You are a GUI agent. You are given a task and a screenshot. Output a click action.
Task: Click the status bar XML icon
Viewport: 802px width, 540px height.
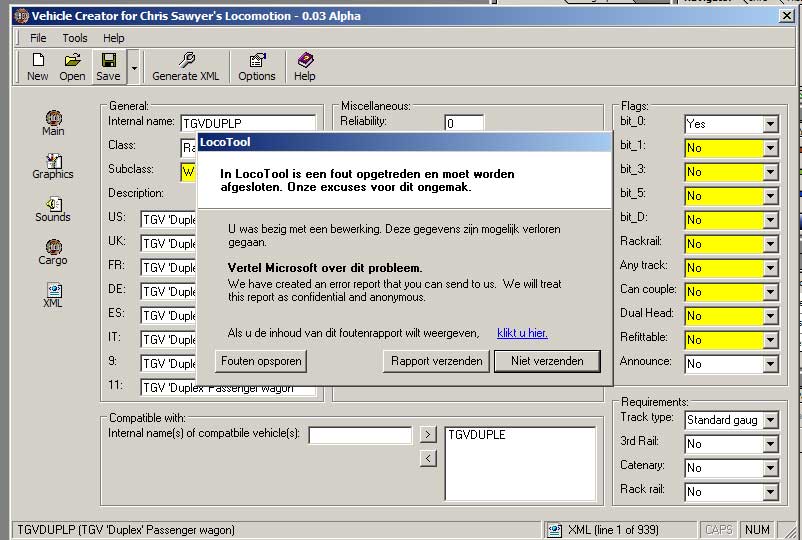[554, 530]
